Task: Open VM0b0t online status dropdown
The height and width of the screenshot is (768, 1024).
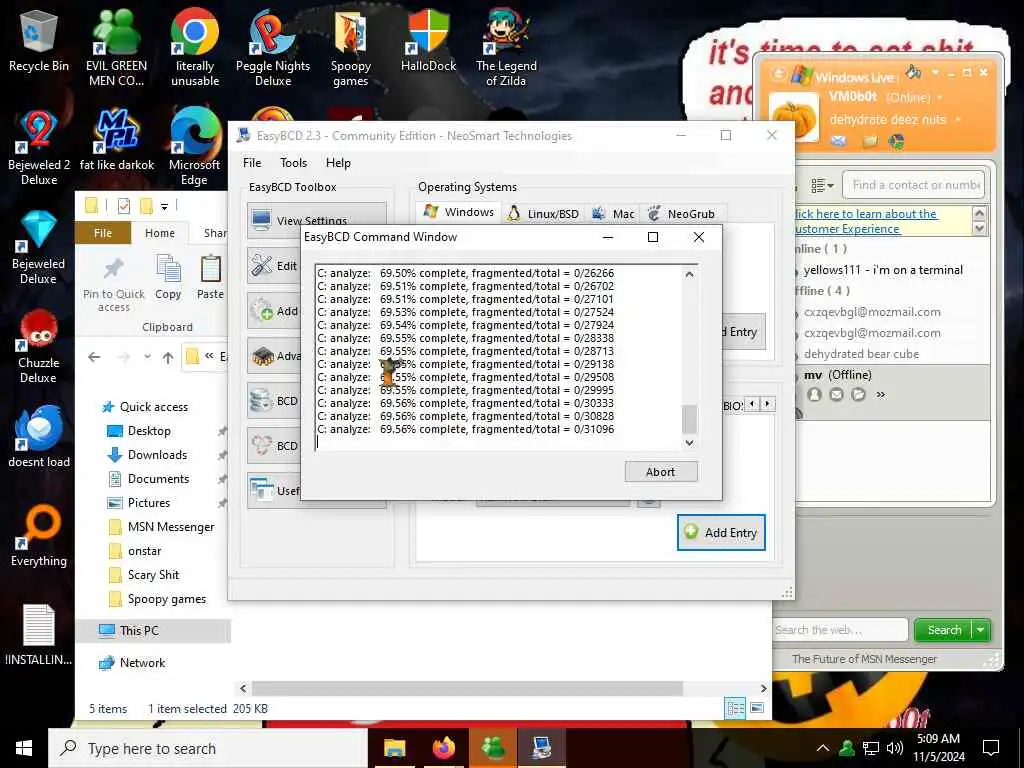Action: point(940,98)
